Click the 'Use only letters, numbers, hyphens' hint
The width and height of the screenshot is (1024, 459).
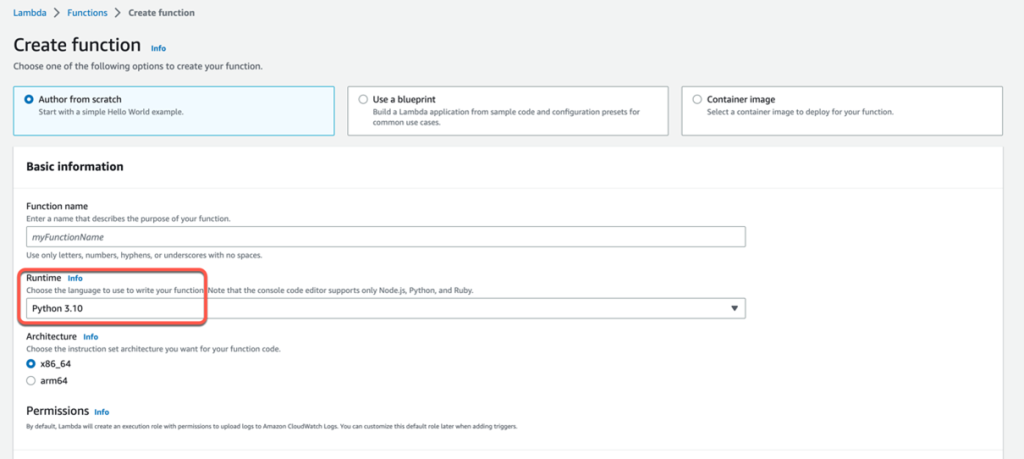pos(144,255)
